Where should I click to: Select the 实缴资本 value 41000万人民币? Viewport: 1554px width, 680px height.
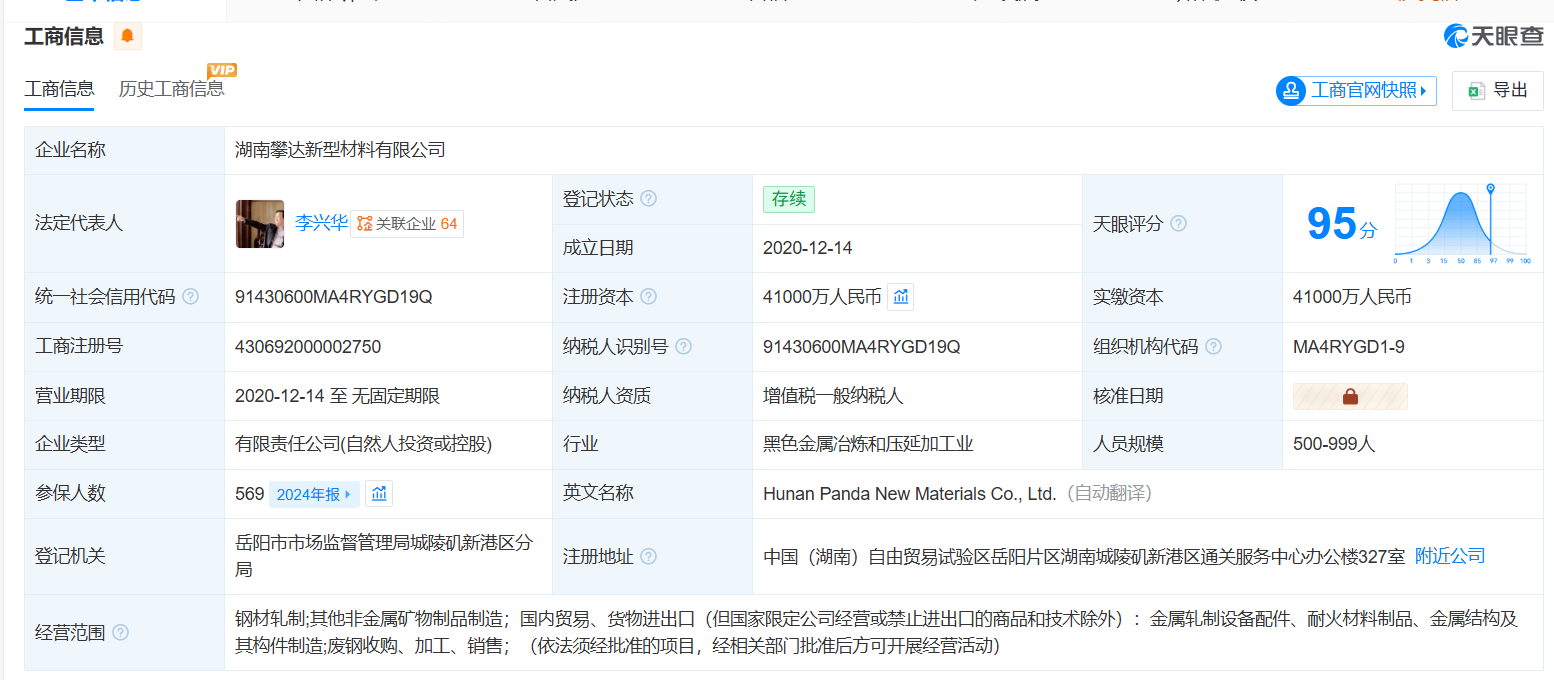click(x=1352, y=297)
